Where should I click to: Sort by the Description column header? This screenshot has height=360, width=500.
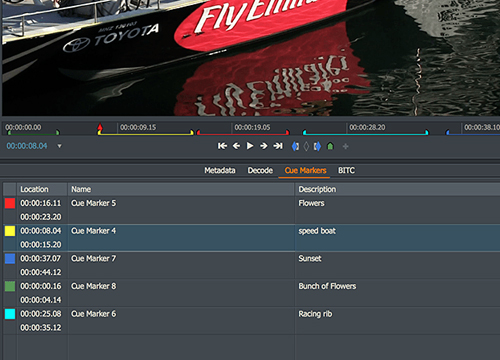tap(398, 189)
